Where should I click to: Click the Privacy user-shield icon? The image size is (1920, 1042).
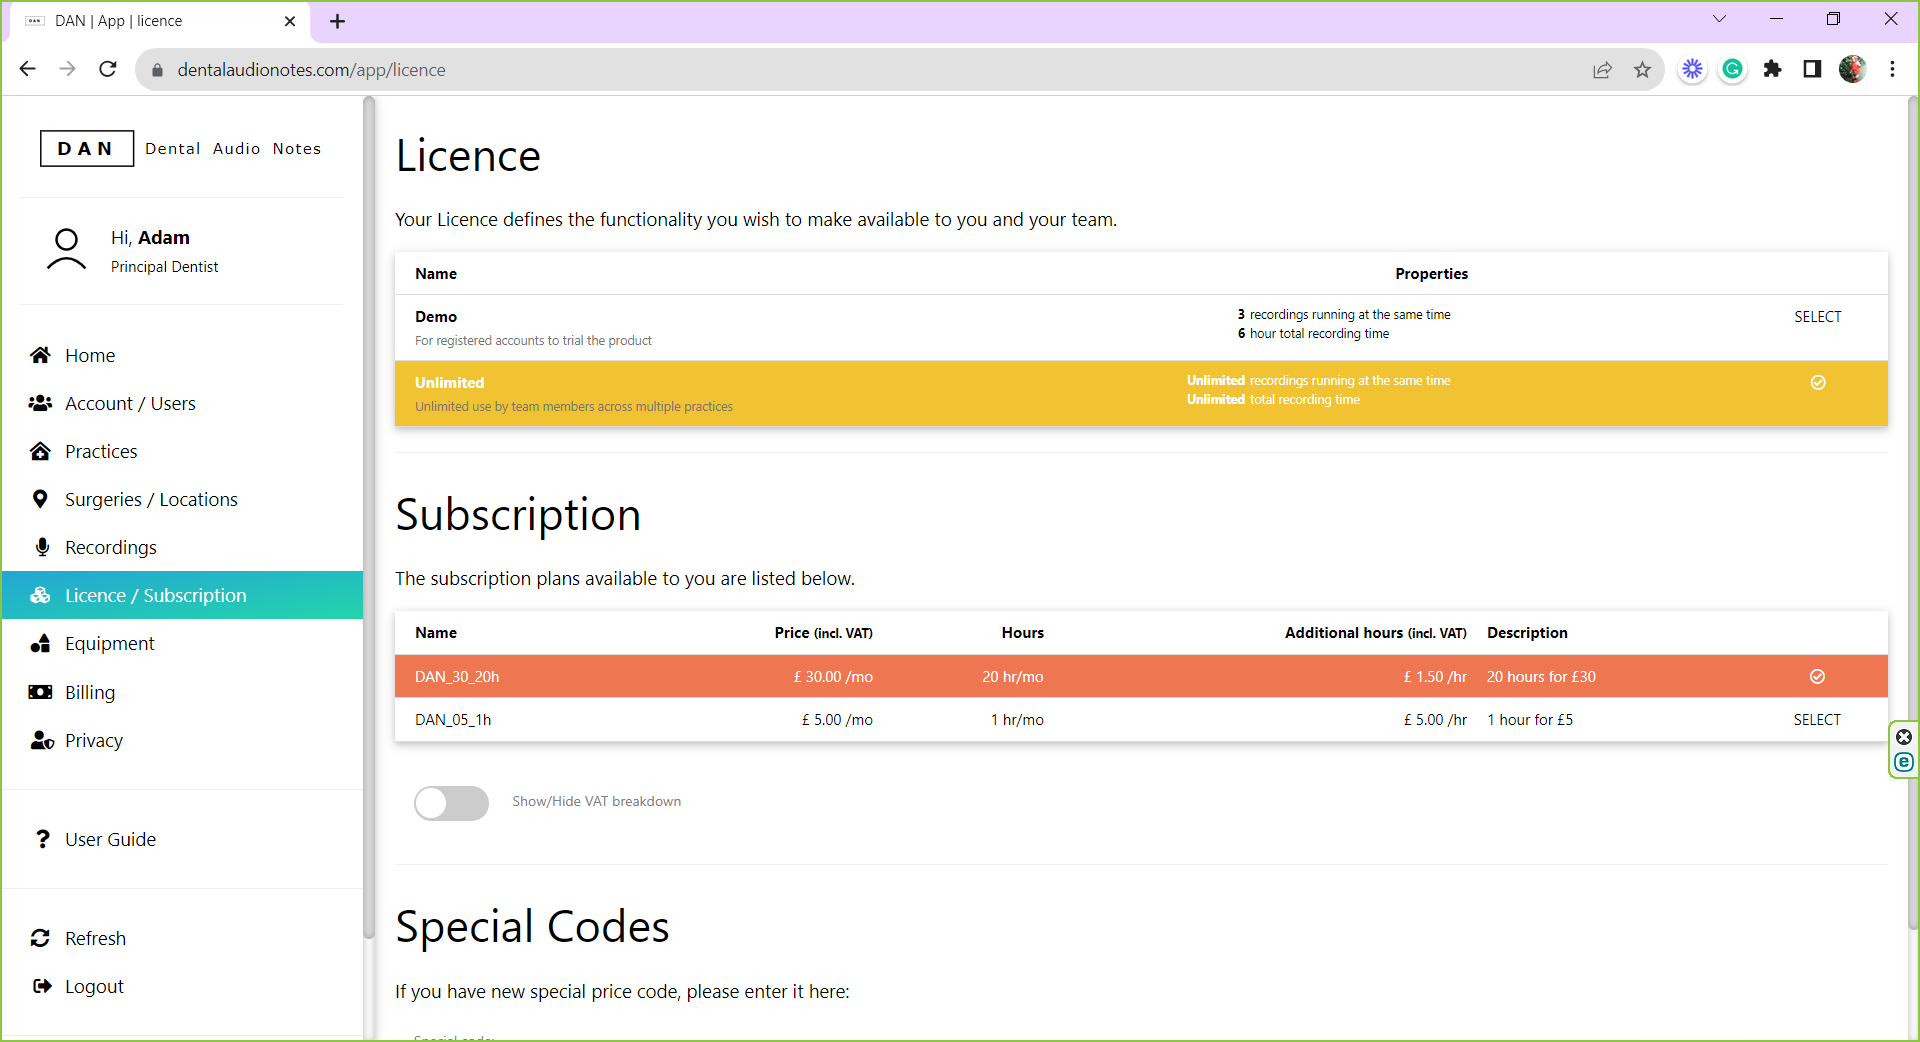click(42, 740)
